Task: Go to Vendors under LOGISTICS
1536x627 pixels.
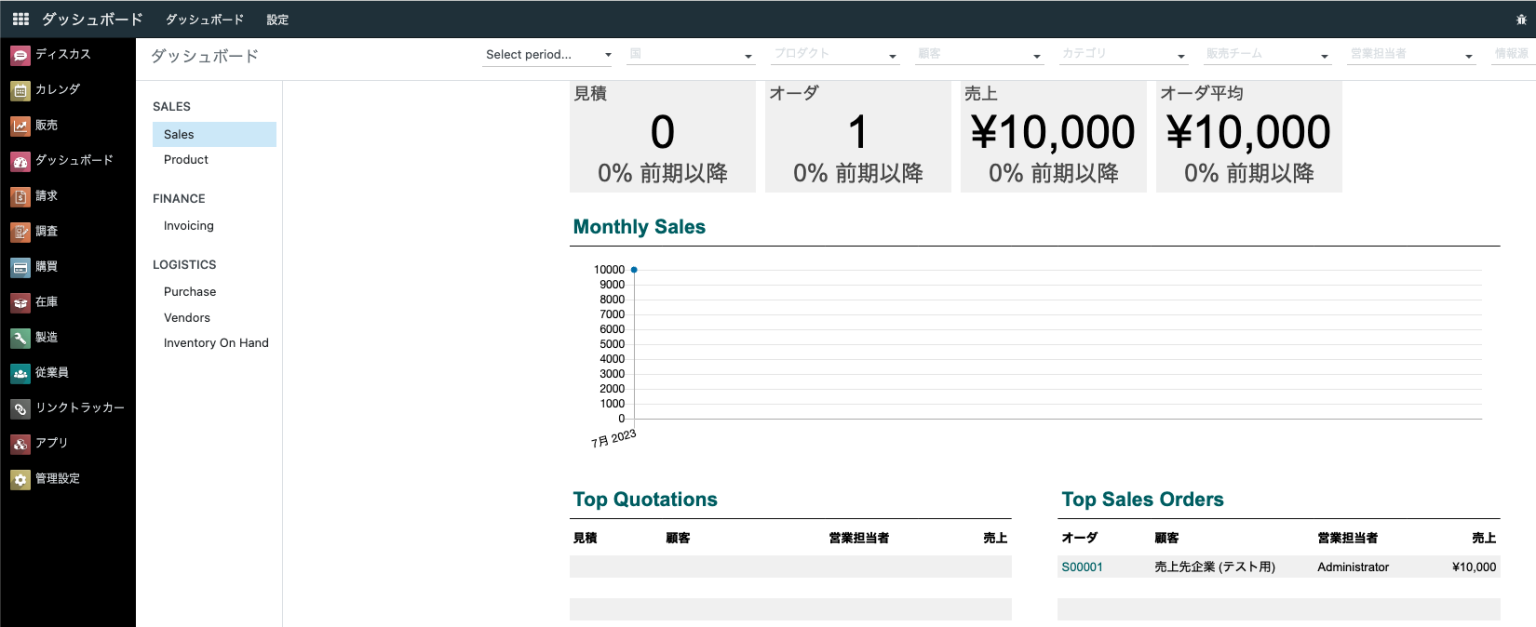Action: pyautogui.click(x=187, y=317)
